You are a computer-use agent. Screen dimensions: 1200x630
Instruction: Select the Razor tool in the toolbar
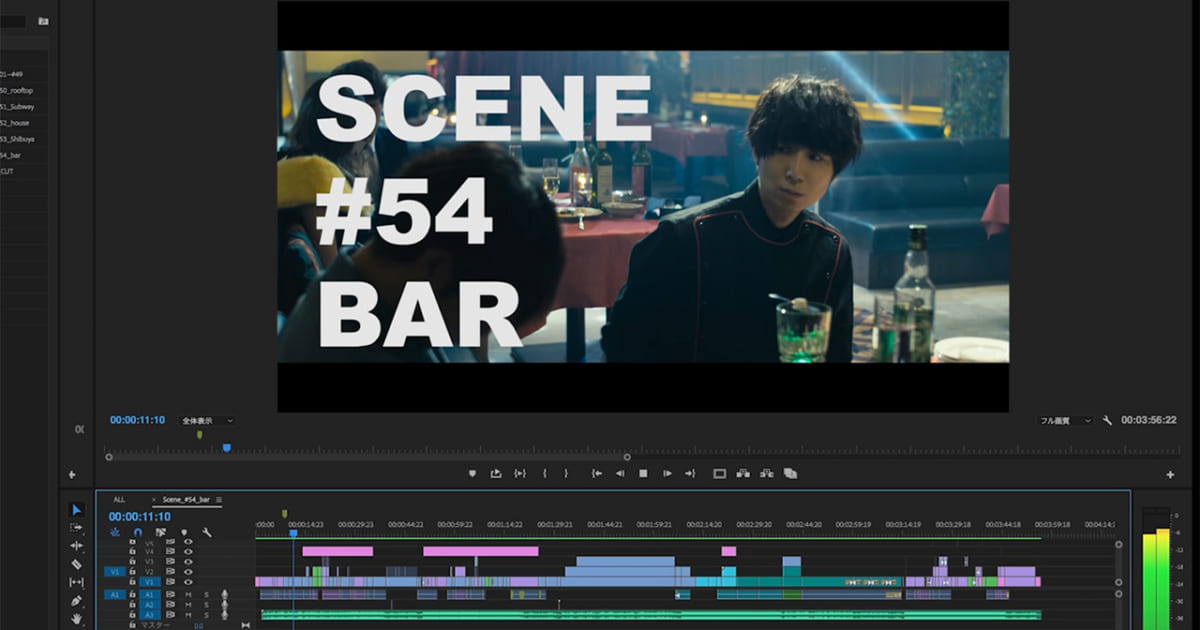pyautogui.click(x=76, y=564)
